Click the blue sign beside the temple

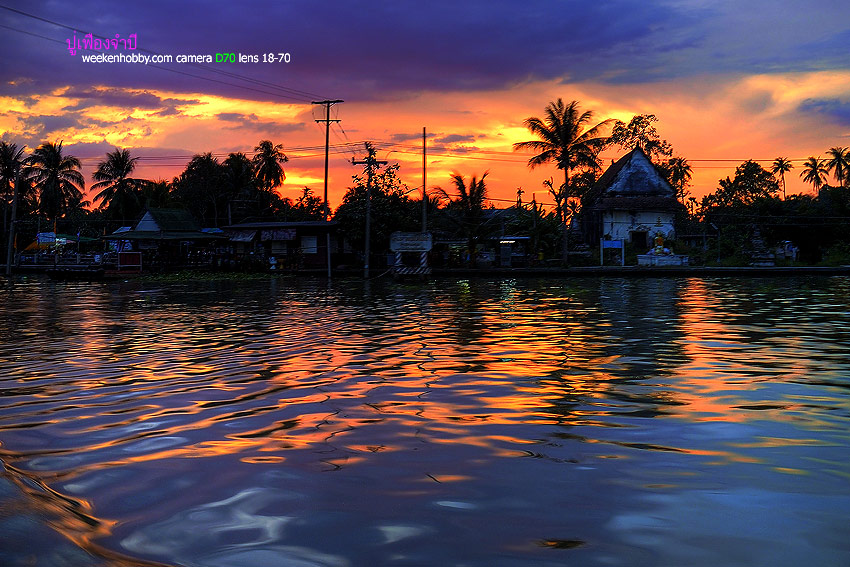[612, 244]
